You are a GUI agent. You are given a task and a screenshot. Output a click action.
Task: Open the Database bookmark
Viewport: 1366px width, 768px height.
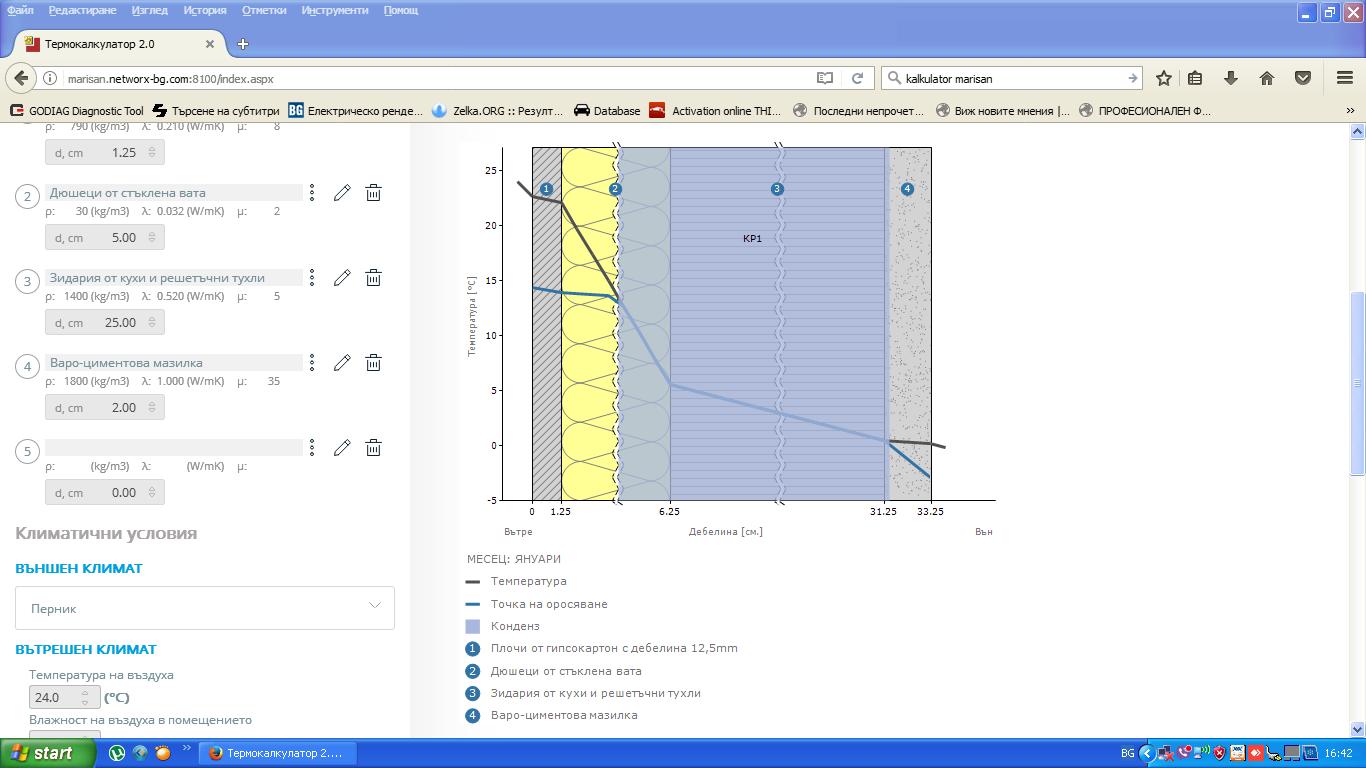(606, 111)
